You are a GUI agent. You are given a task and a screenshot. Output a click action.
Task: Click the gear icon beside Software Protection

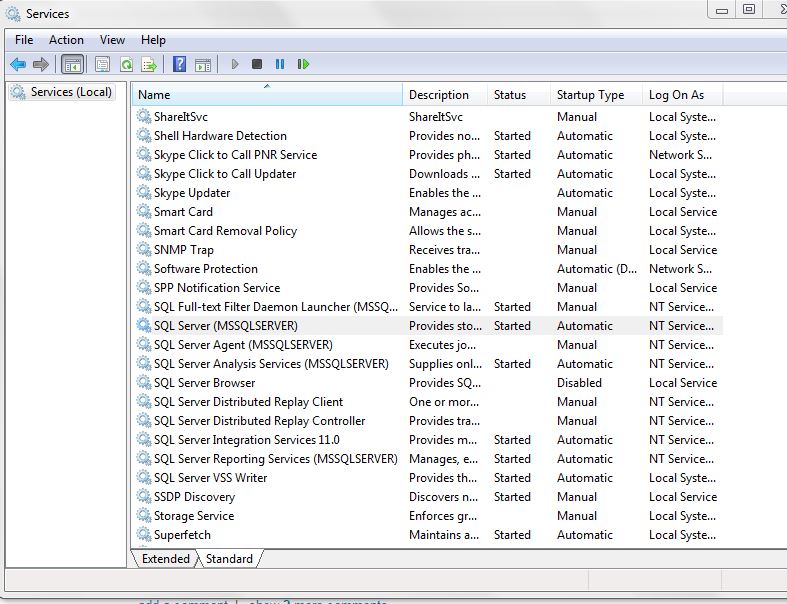(x=144, y=269)
